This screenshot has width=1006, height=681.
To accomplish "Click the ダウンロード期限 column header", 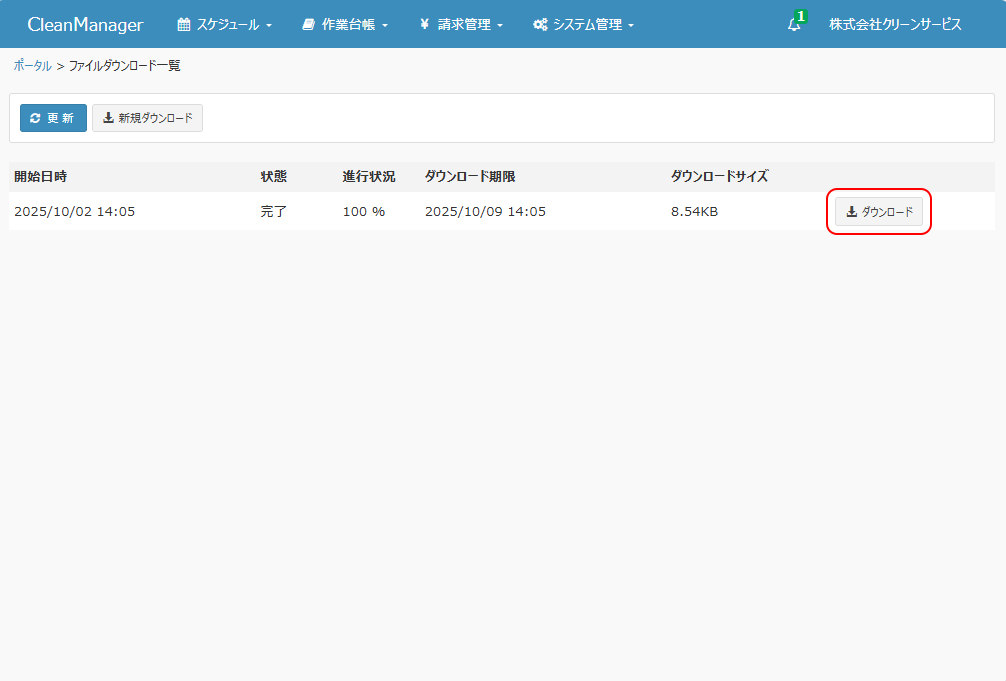I will pos(470,177).
